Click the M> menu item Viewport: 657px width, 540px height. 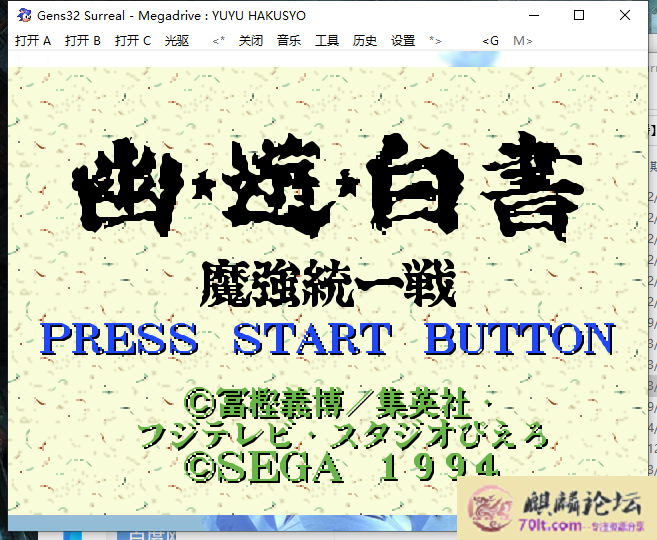pos(522,41)
